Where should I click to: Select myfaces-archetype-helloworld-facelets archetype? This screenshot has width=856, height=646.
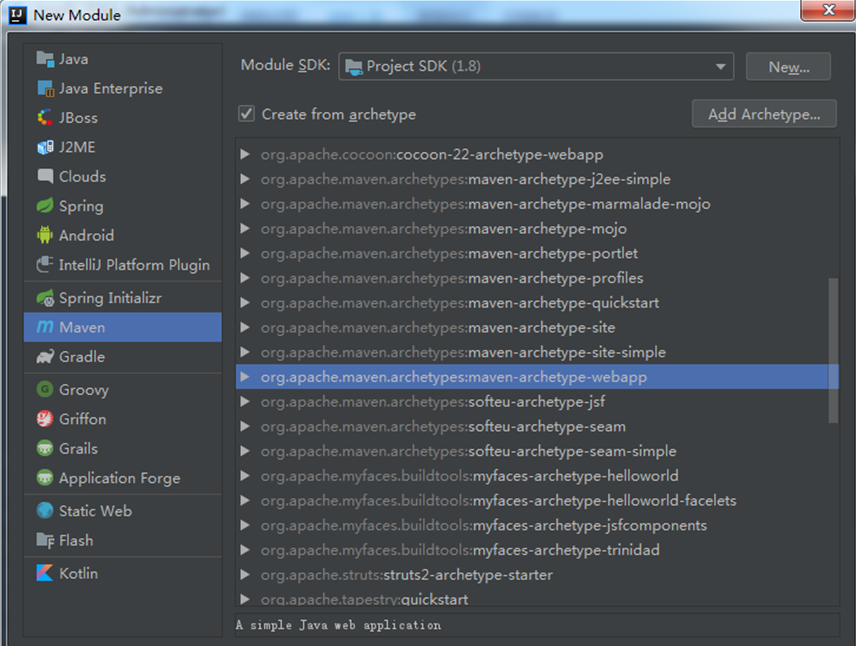point(537,500)
